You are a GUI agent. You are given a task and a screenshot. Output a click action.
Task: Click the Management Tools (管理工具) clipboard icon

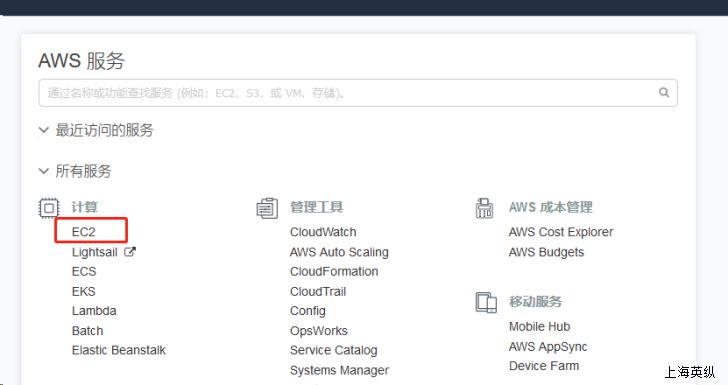pyautogui.click(x=267, y=208)
